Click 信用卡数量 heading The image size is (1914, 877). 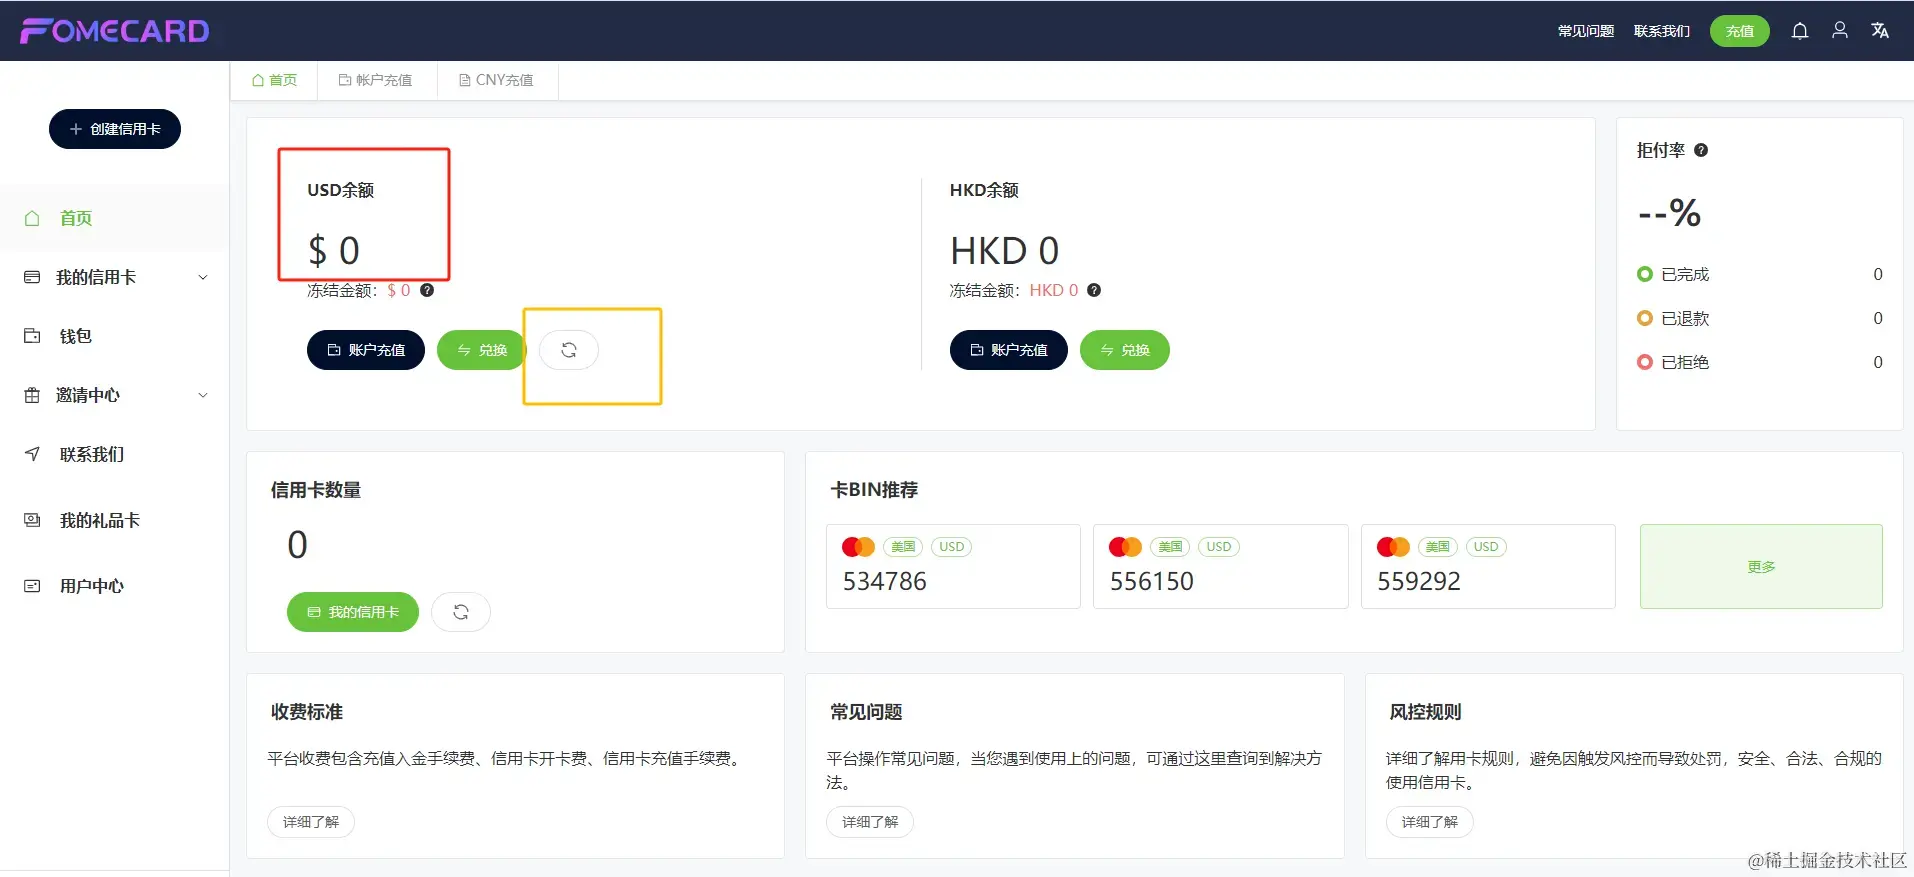[x=316, y=490]
